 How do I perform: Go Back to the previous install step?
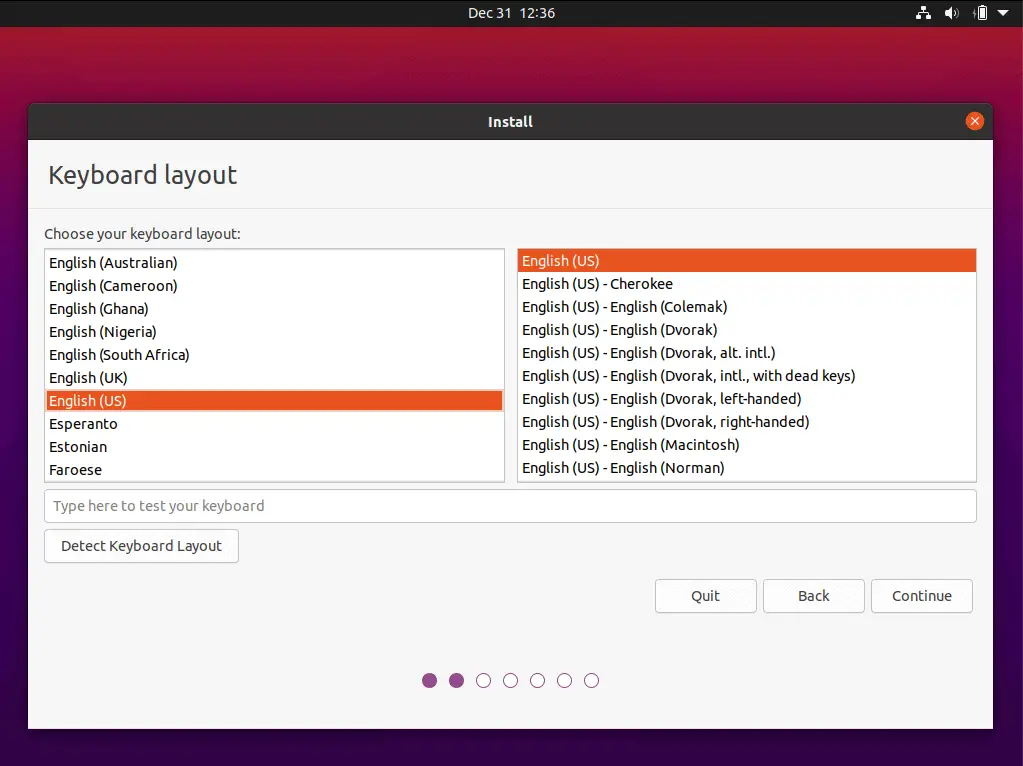814,596
